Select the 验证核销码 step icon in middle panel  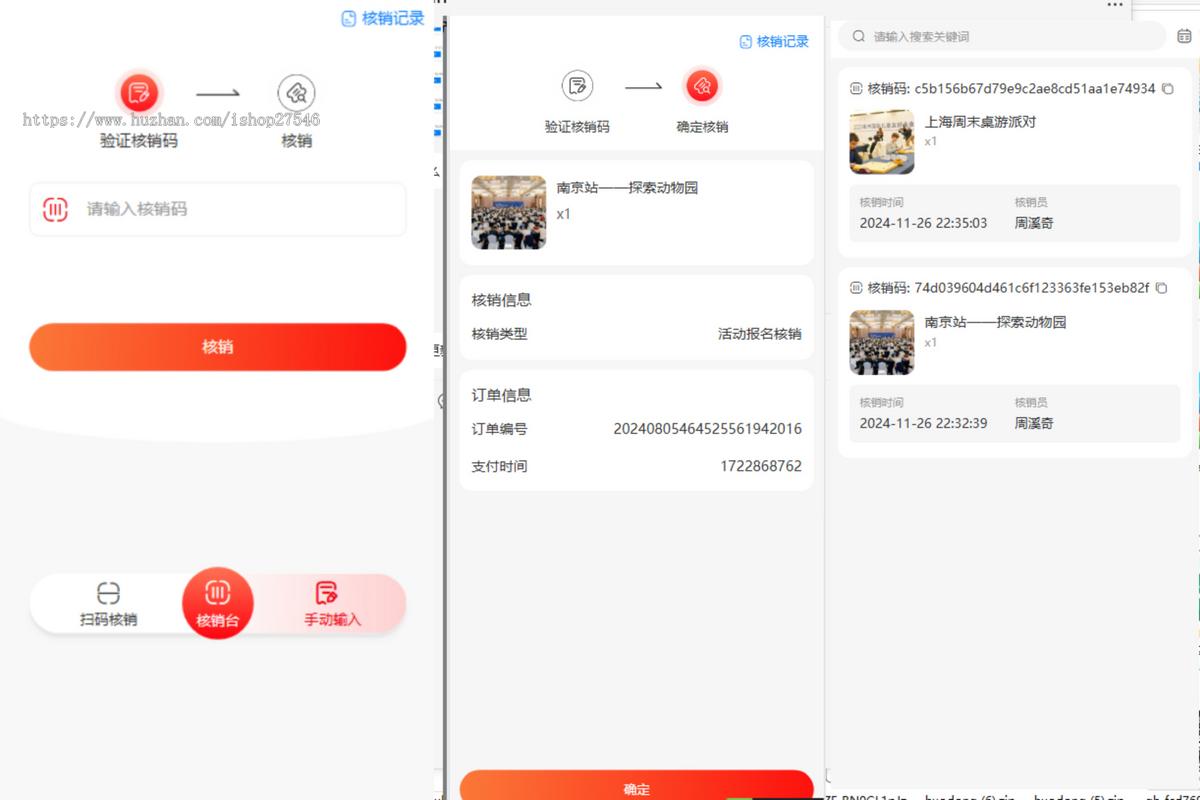click(x=577, y=86)
